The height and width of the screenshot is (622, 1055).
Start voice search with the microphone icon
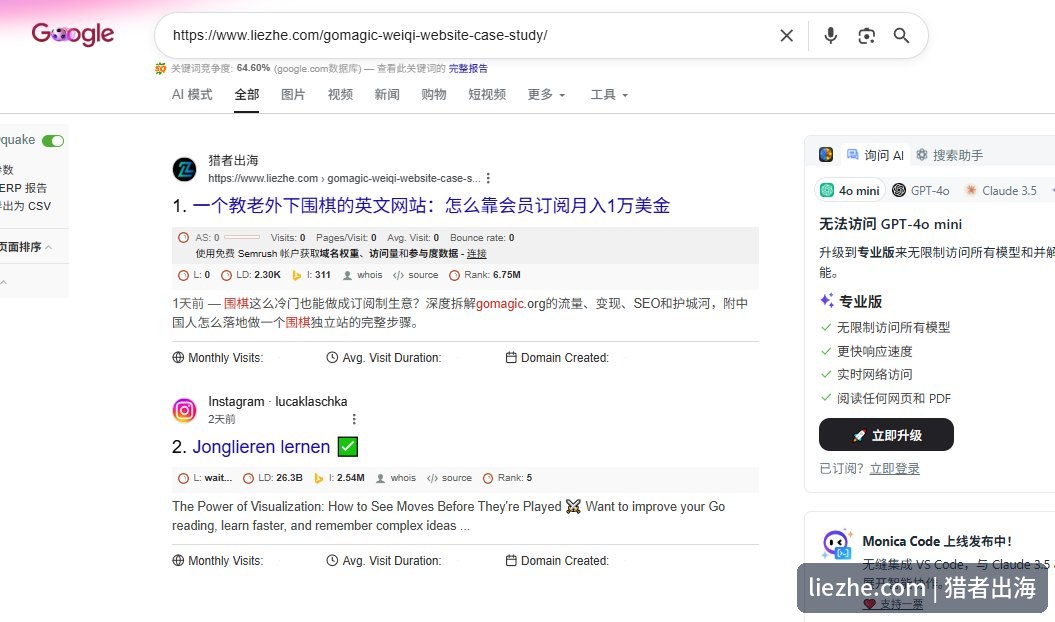coord(831,36)
